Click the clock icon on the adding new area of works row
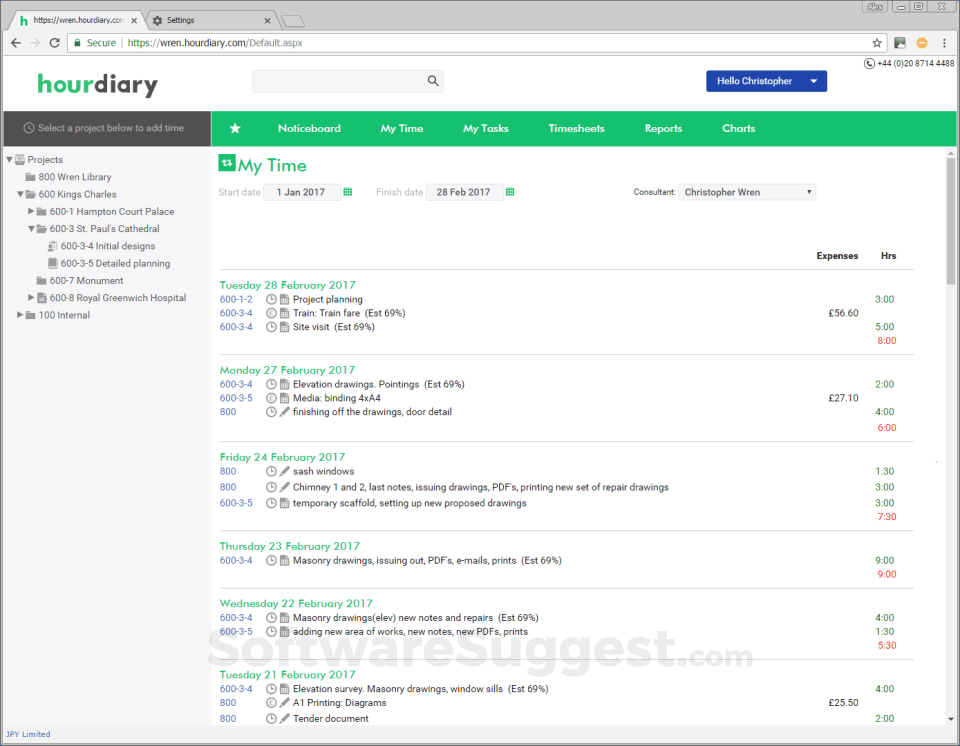Screen dimensions: 960x746 click(271, 631)
